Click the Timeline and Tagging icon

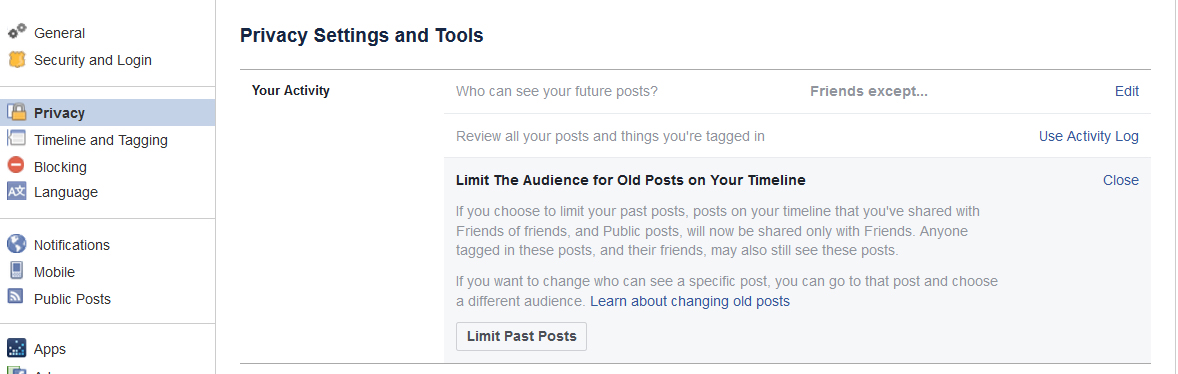click(x=17, y=139)
